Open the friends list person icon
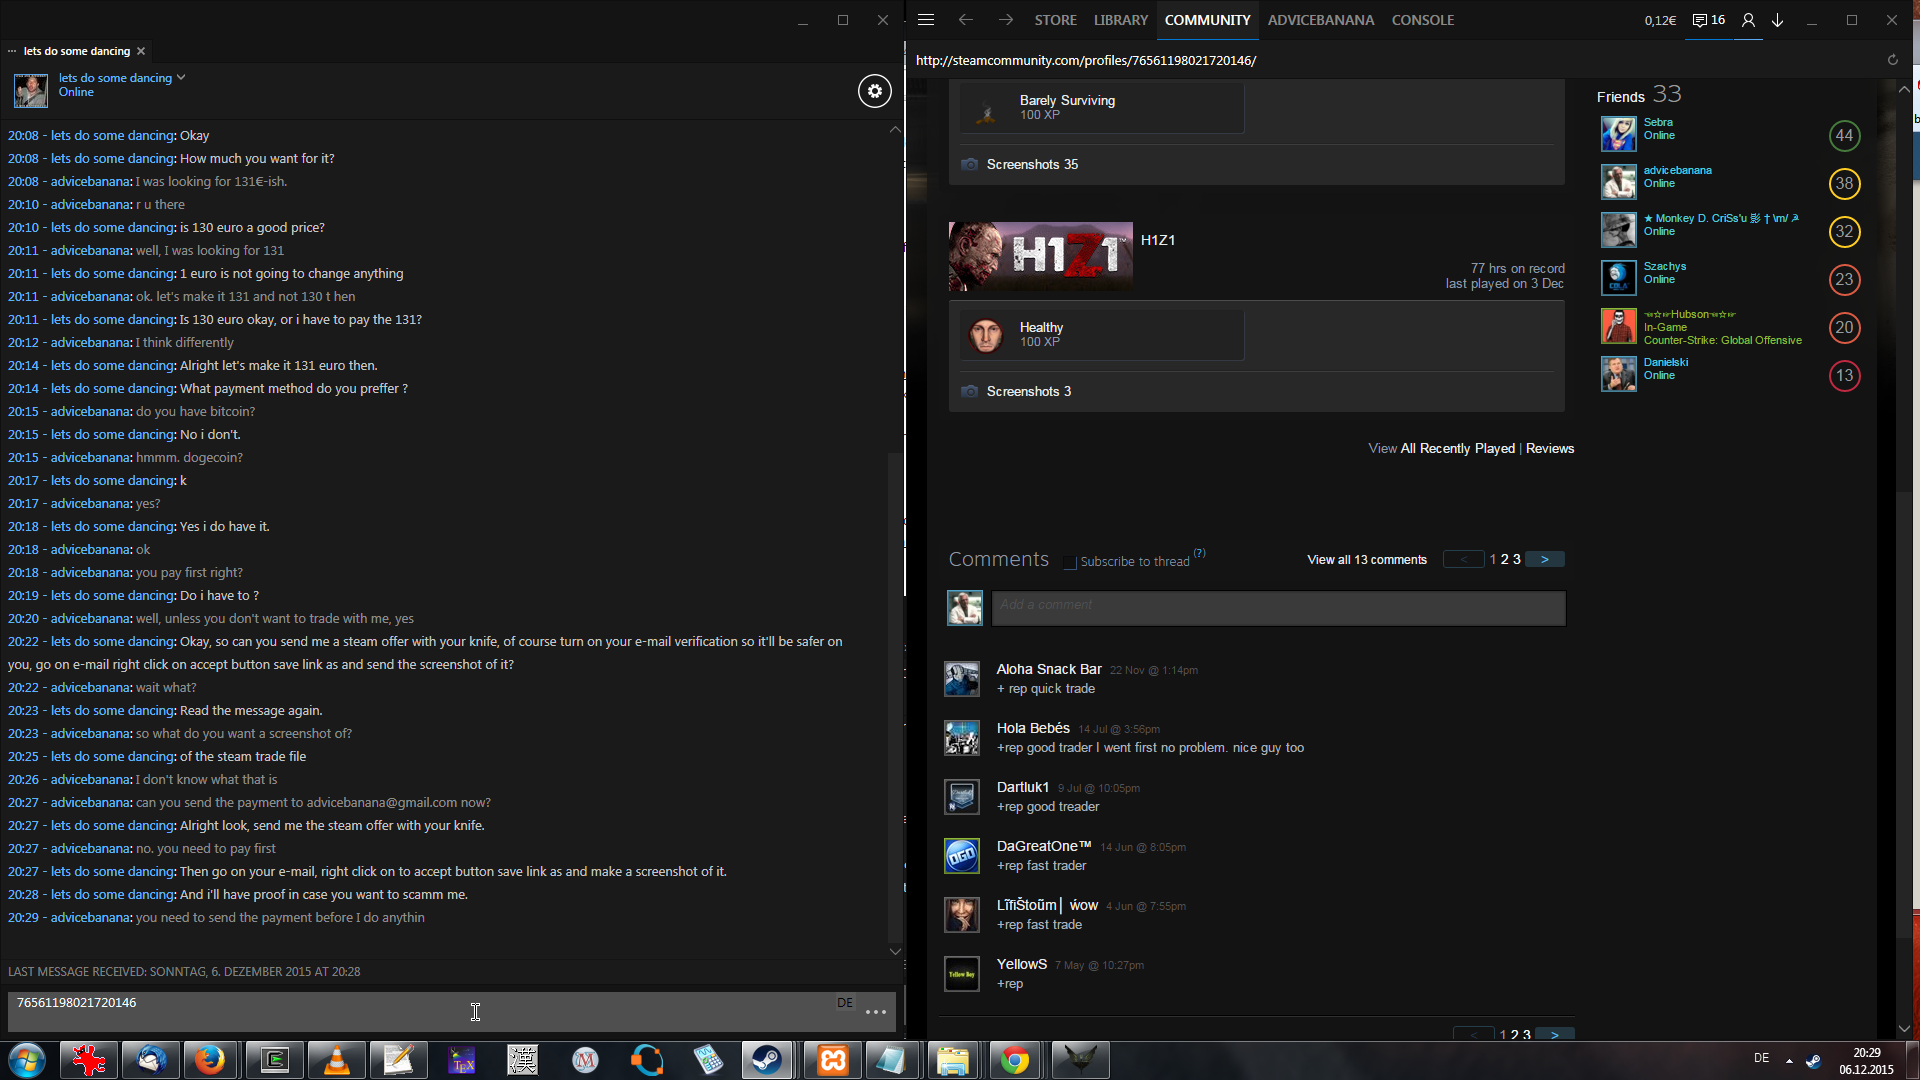This screenshot has height=1080, width=1920. pos(1748,20)
